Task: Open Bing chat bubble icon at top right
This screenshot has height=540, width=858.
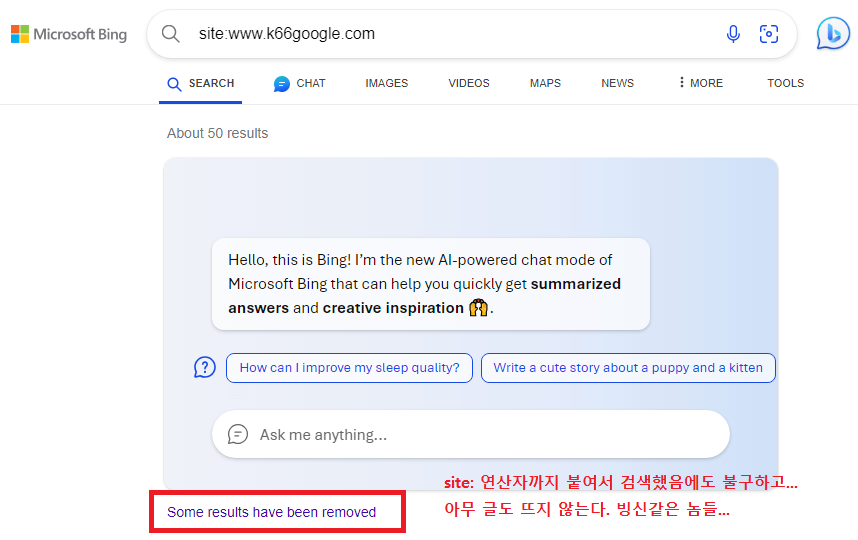Action: (x=833, y=34)
